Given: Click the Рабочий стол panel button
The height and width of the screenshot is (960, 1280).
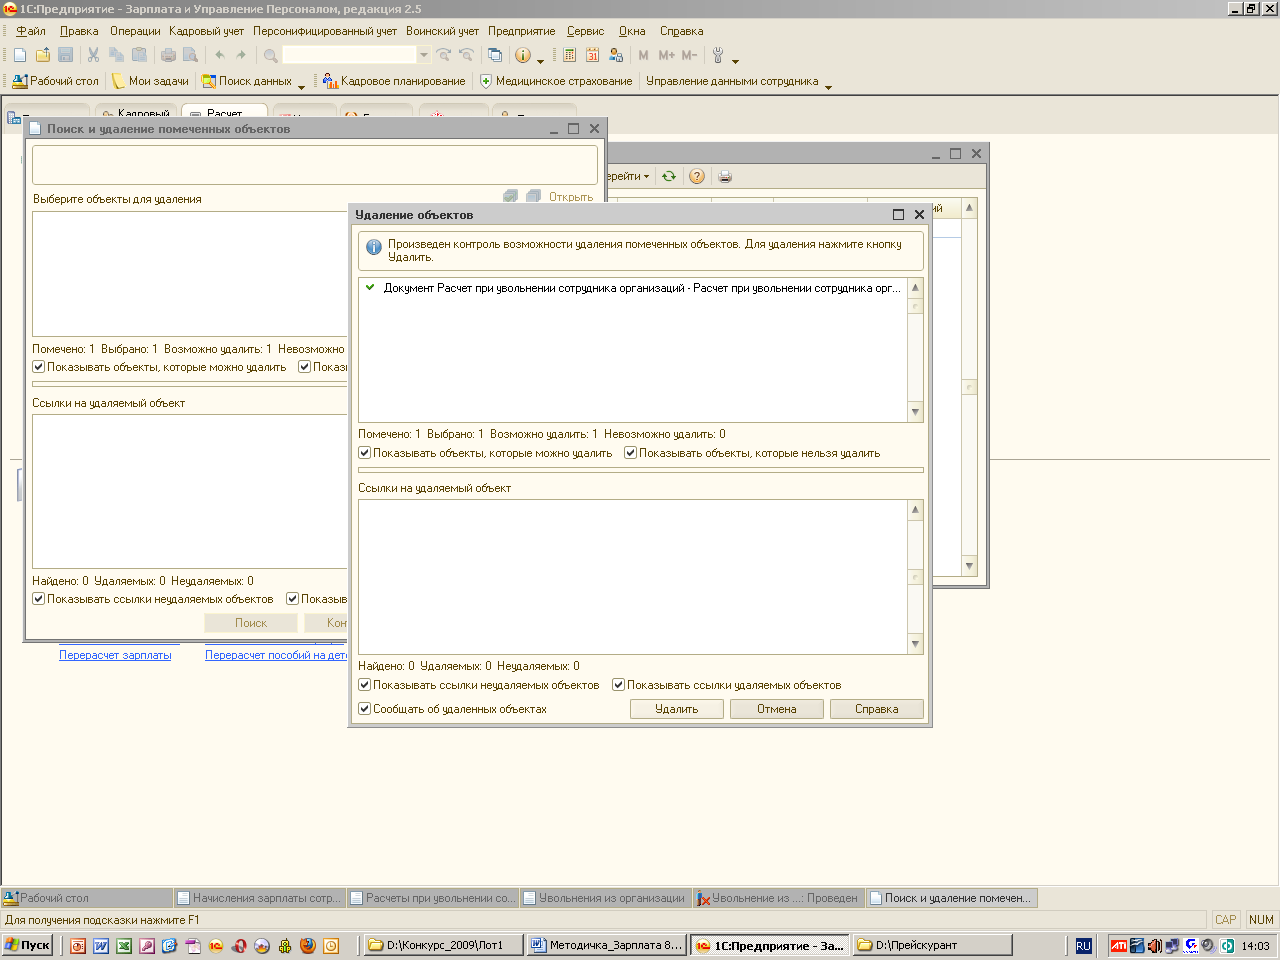Looking at the screenshot, I should 56,81.
